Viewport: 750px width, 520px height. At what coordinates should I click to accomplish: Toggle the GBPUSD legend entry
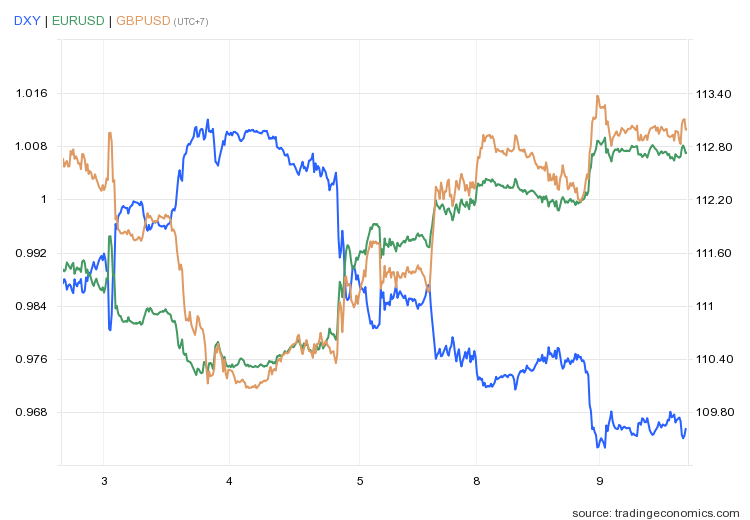tap(143, 20)
